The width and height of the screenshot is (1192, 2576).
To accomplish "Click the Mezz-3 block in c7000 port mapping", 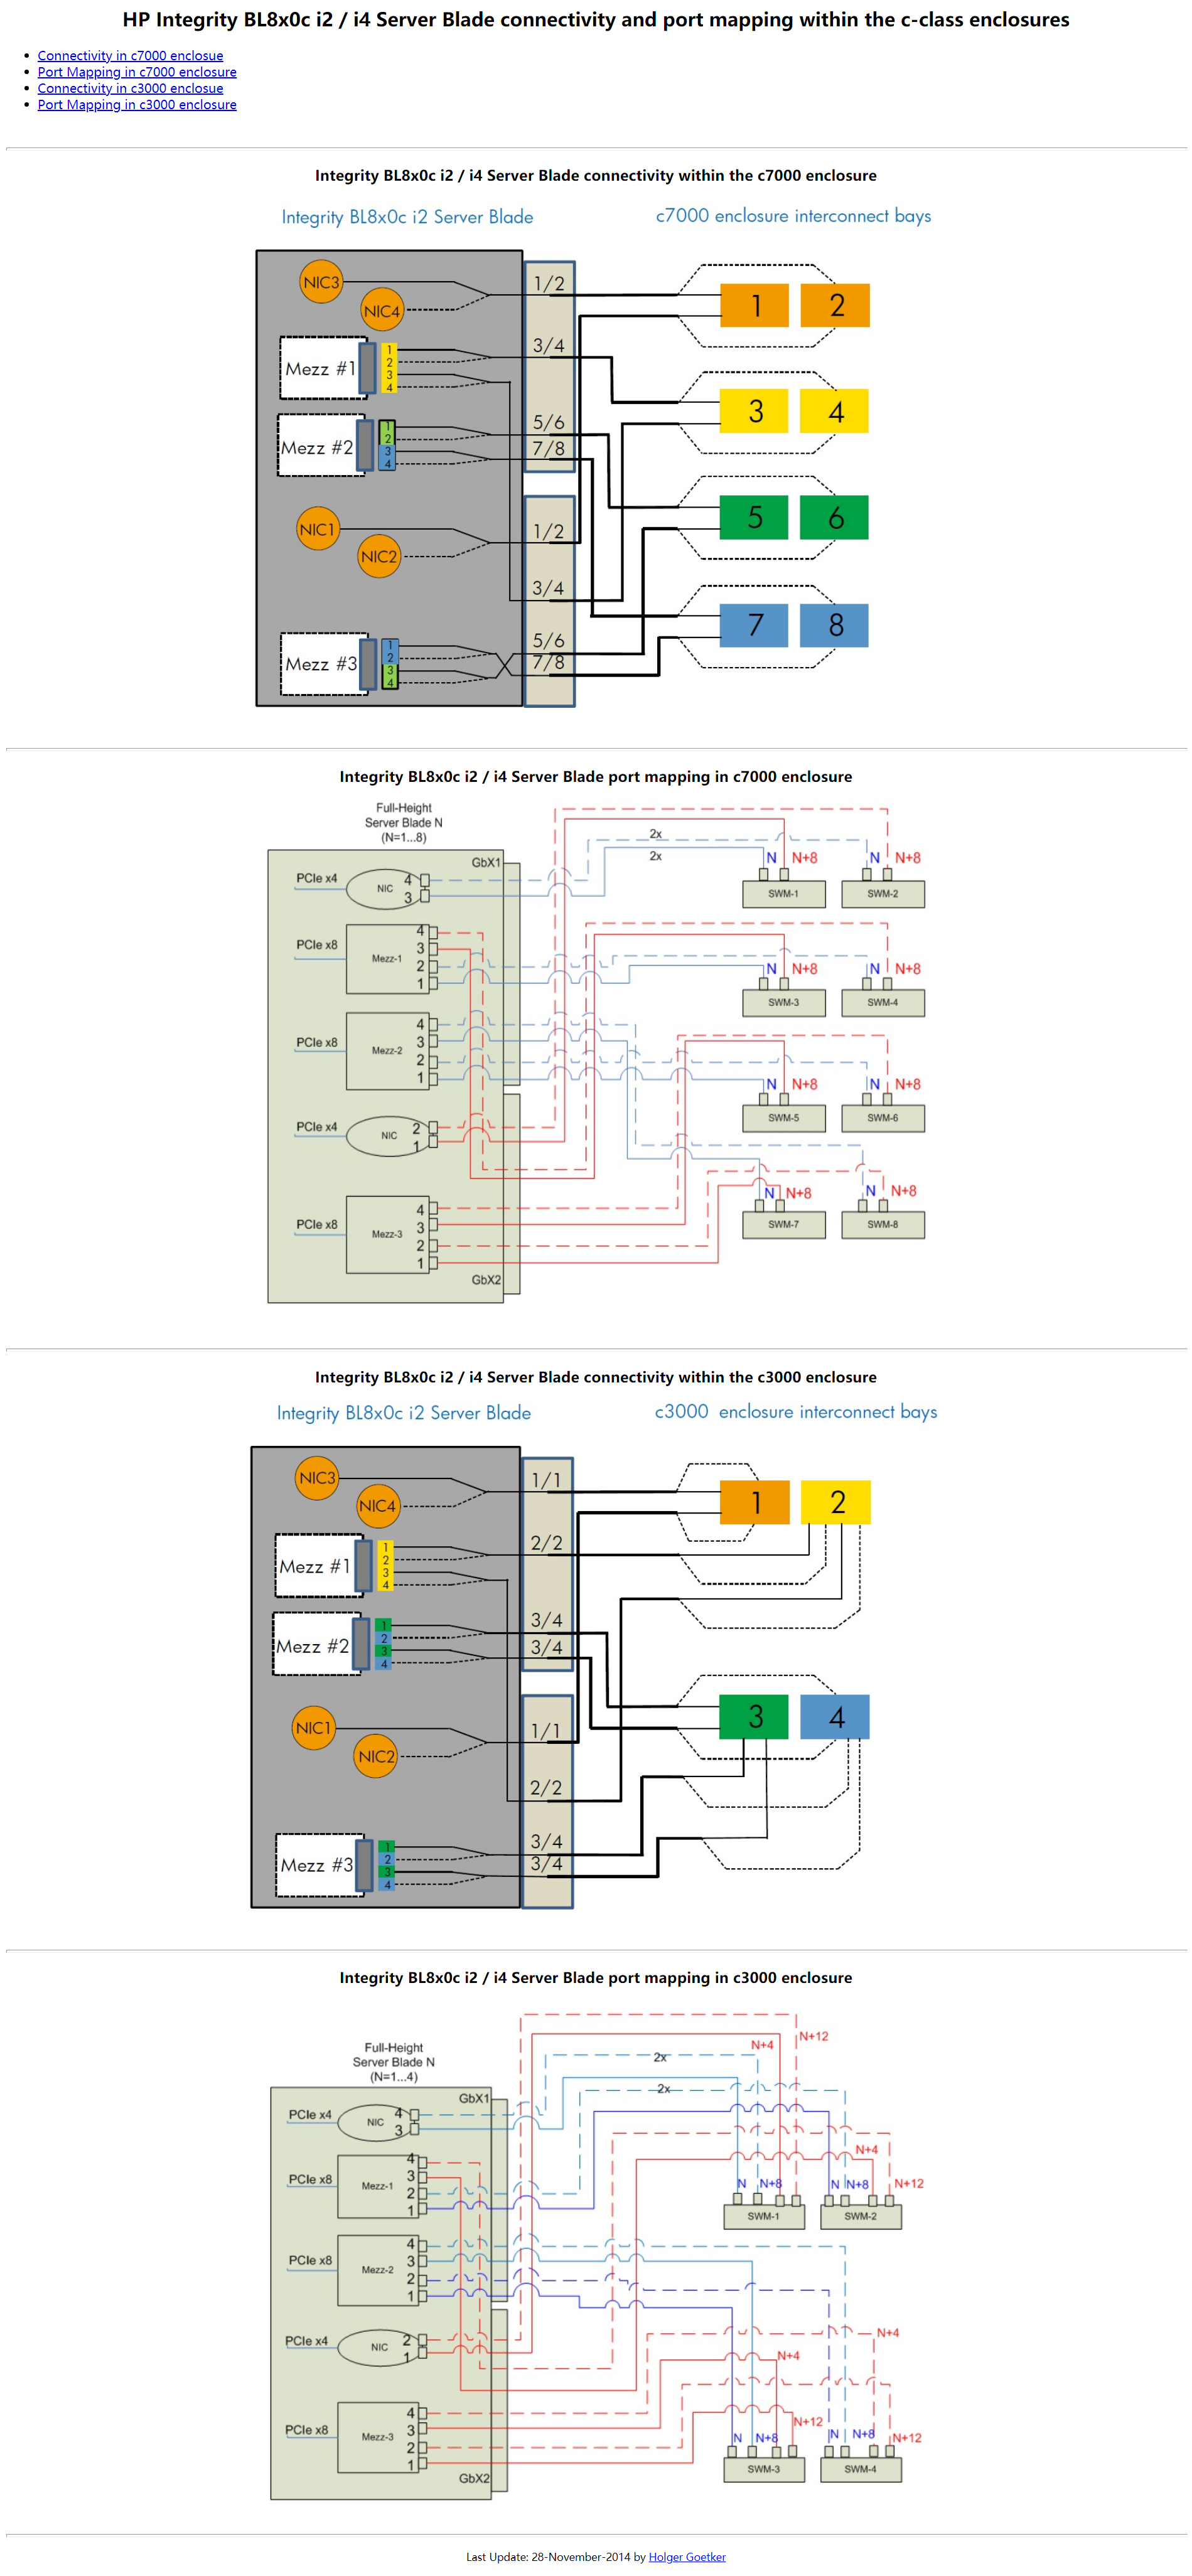I will coord(388,1235).
